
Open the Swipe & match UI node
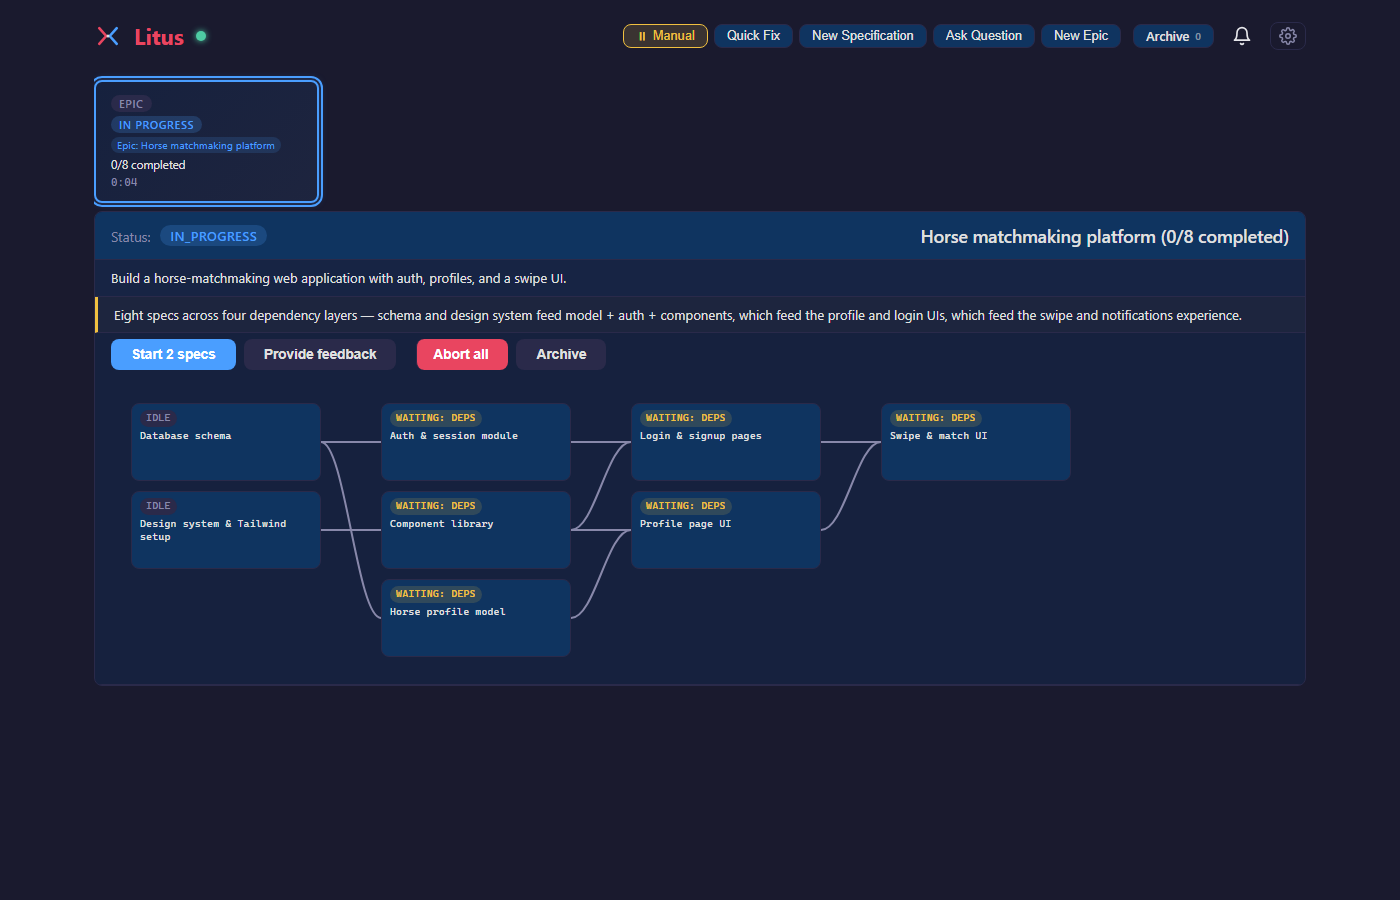976,442
